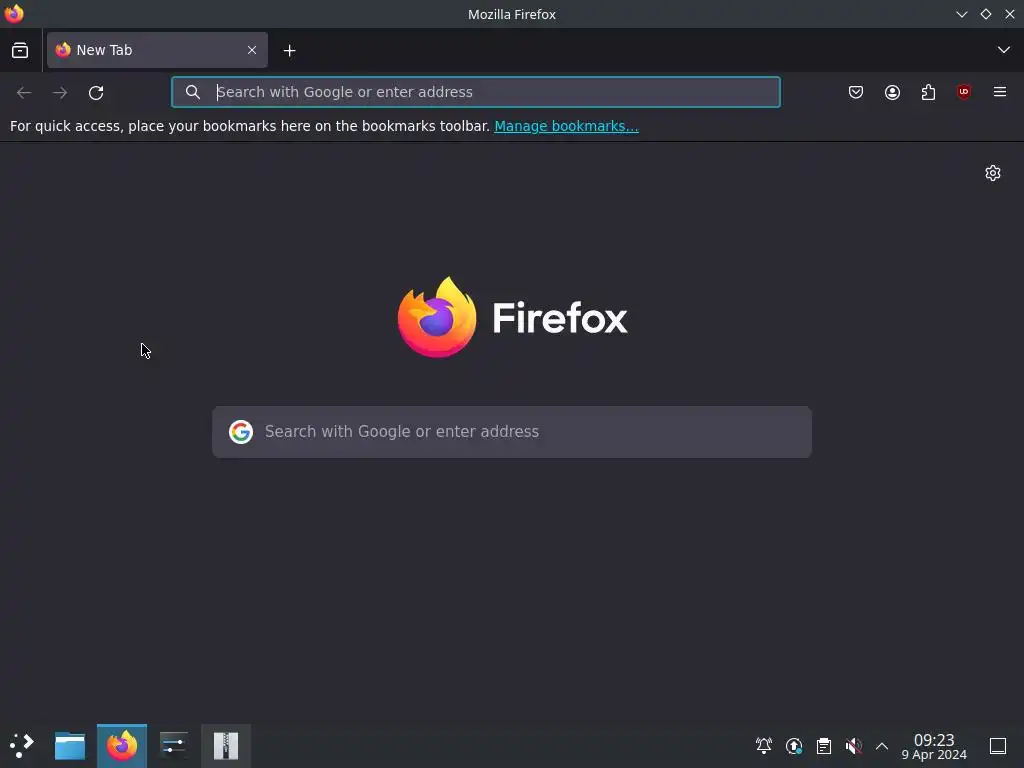The width and height of the screenshot is (1024, 768).
Task: Open the Firefox View button in the tab bar
Action: coord(20,50)
